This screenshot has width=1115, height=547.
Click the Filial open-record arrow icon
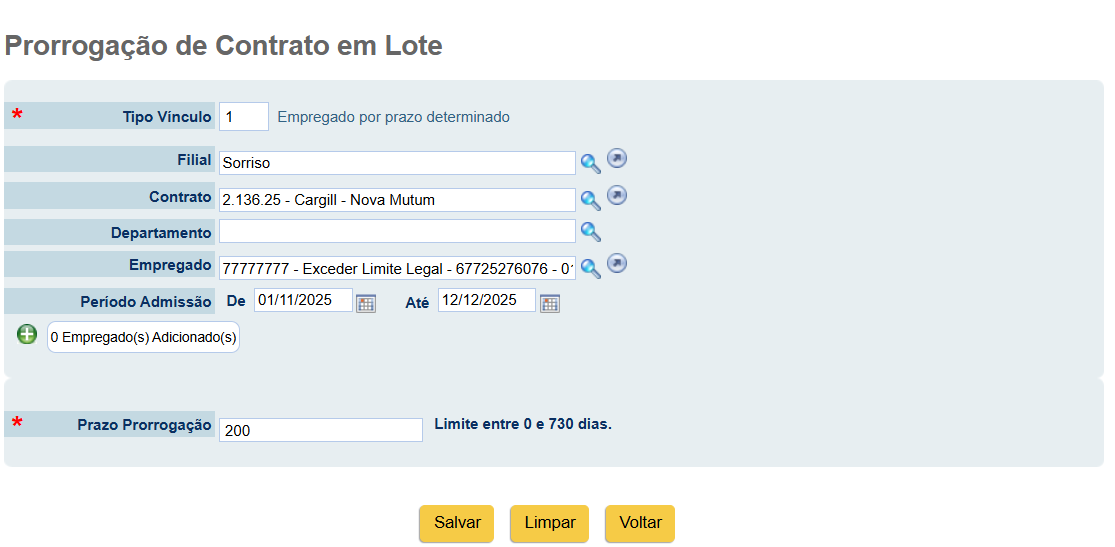click(x=617, y=159)
